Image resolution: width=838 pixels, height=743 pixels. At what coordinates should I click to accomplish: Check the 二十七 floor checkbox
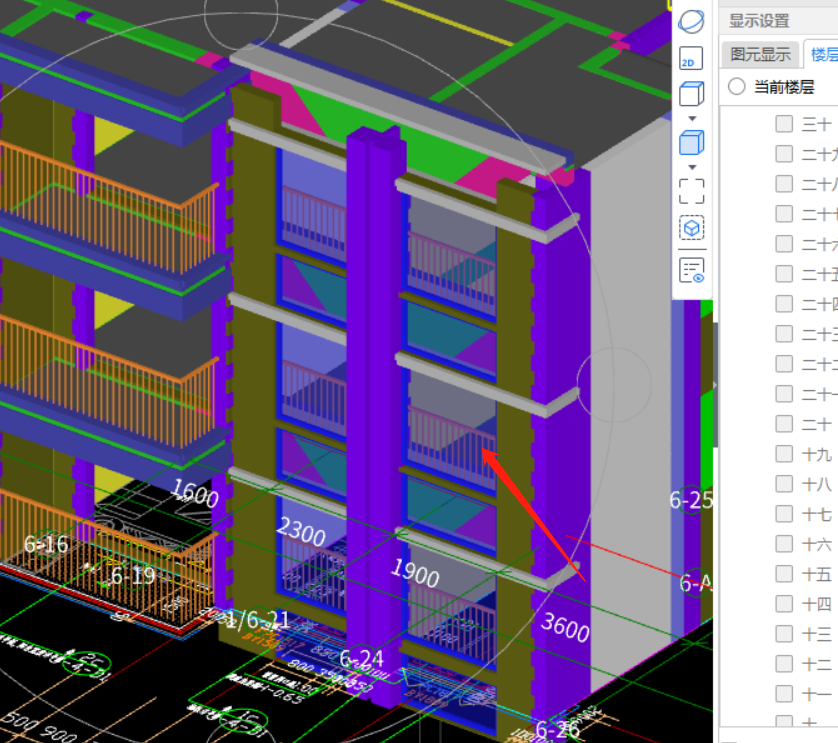(784, 214)
